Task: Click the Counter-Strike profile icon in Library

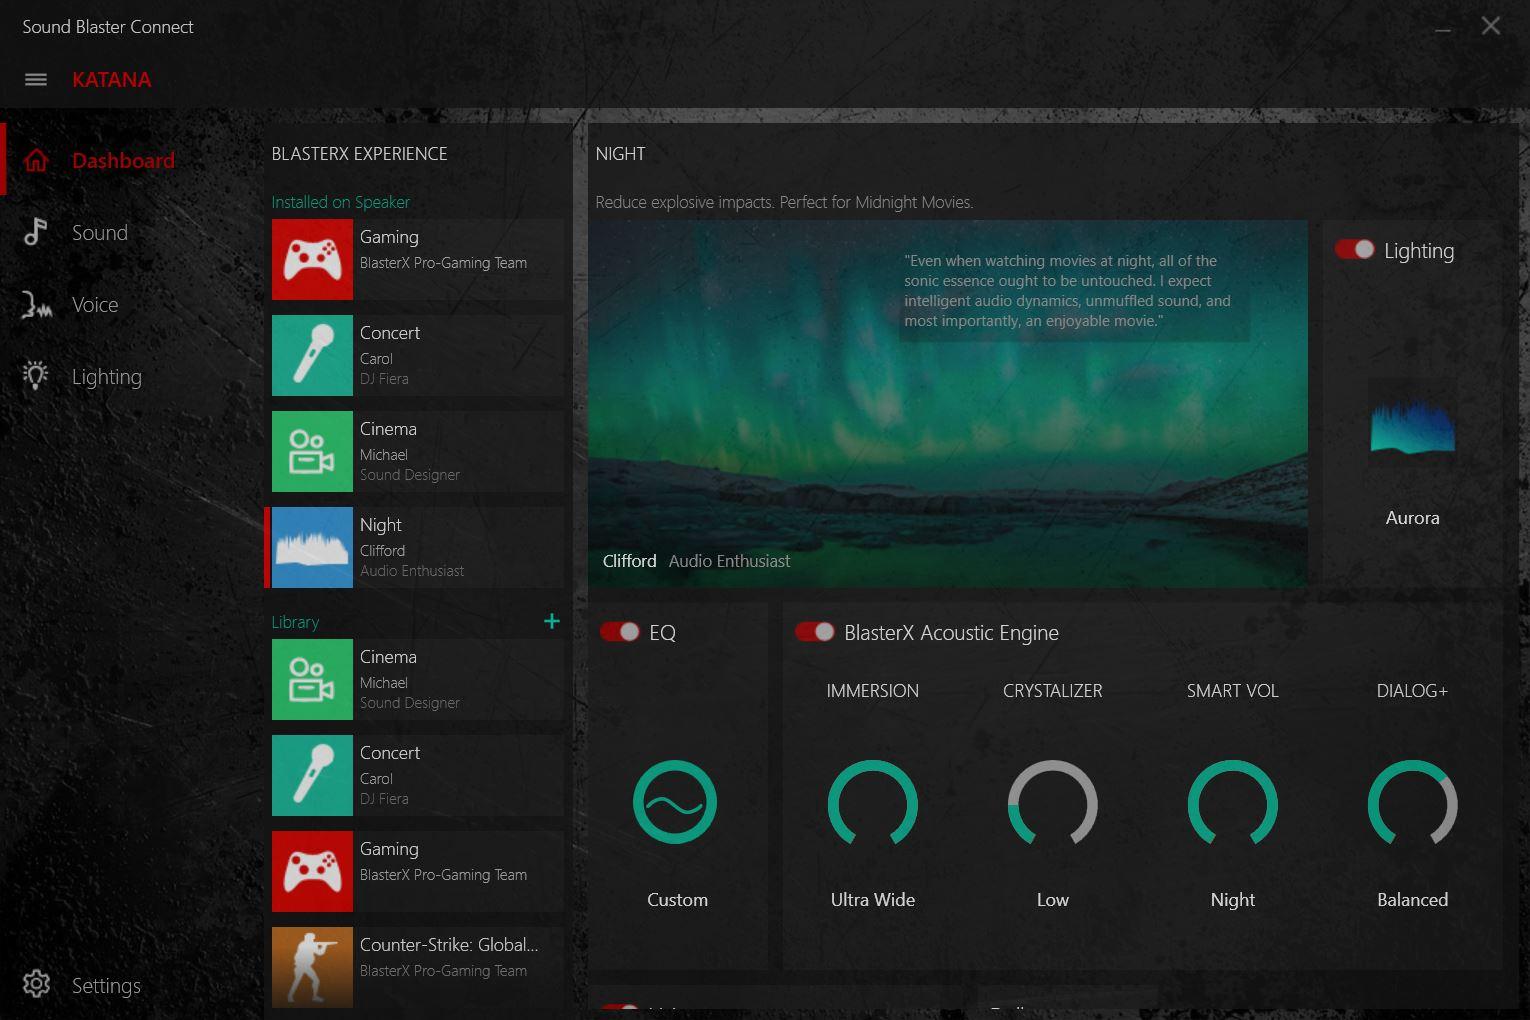Action: pyautogui.click(x=312, y=966)
